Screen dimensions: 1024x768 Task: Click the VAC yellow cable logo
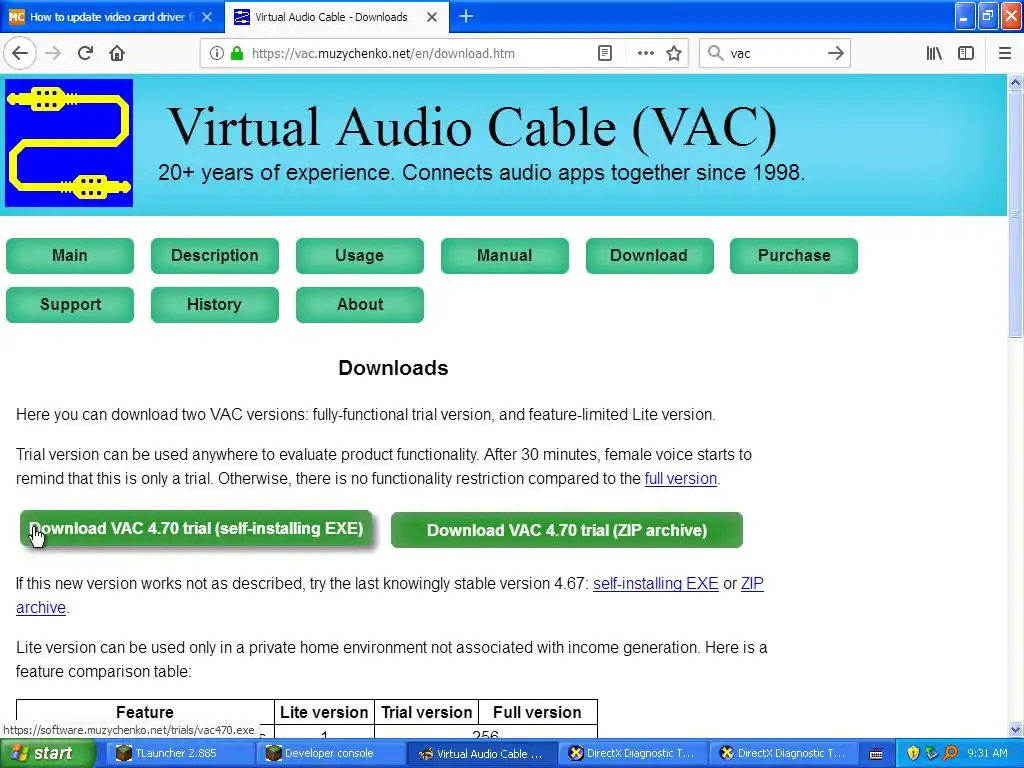pos(69,143)
